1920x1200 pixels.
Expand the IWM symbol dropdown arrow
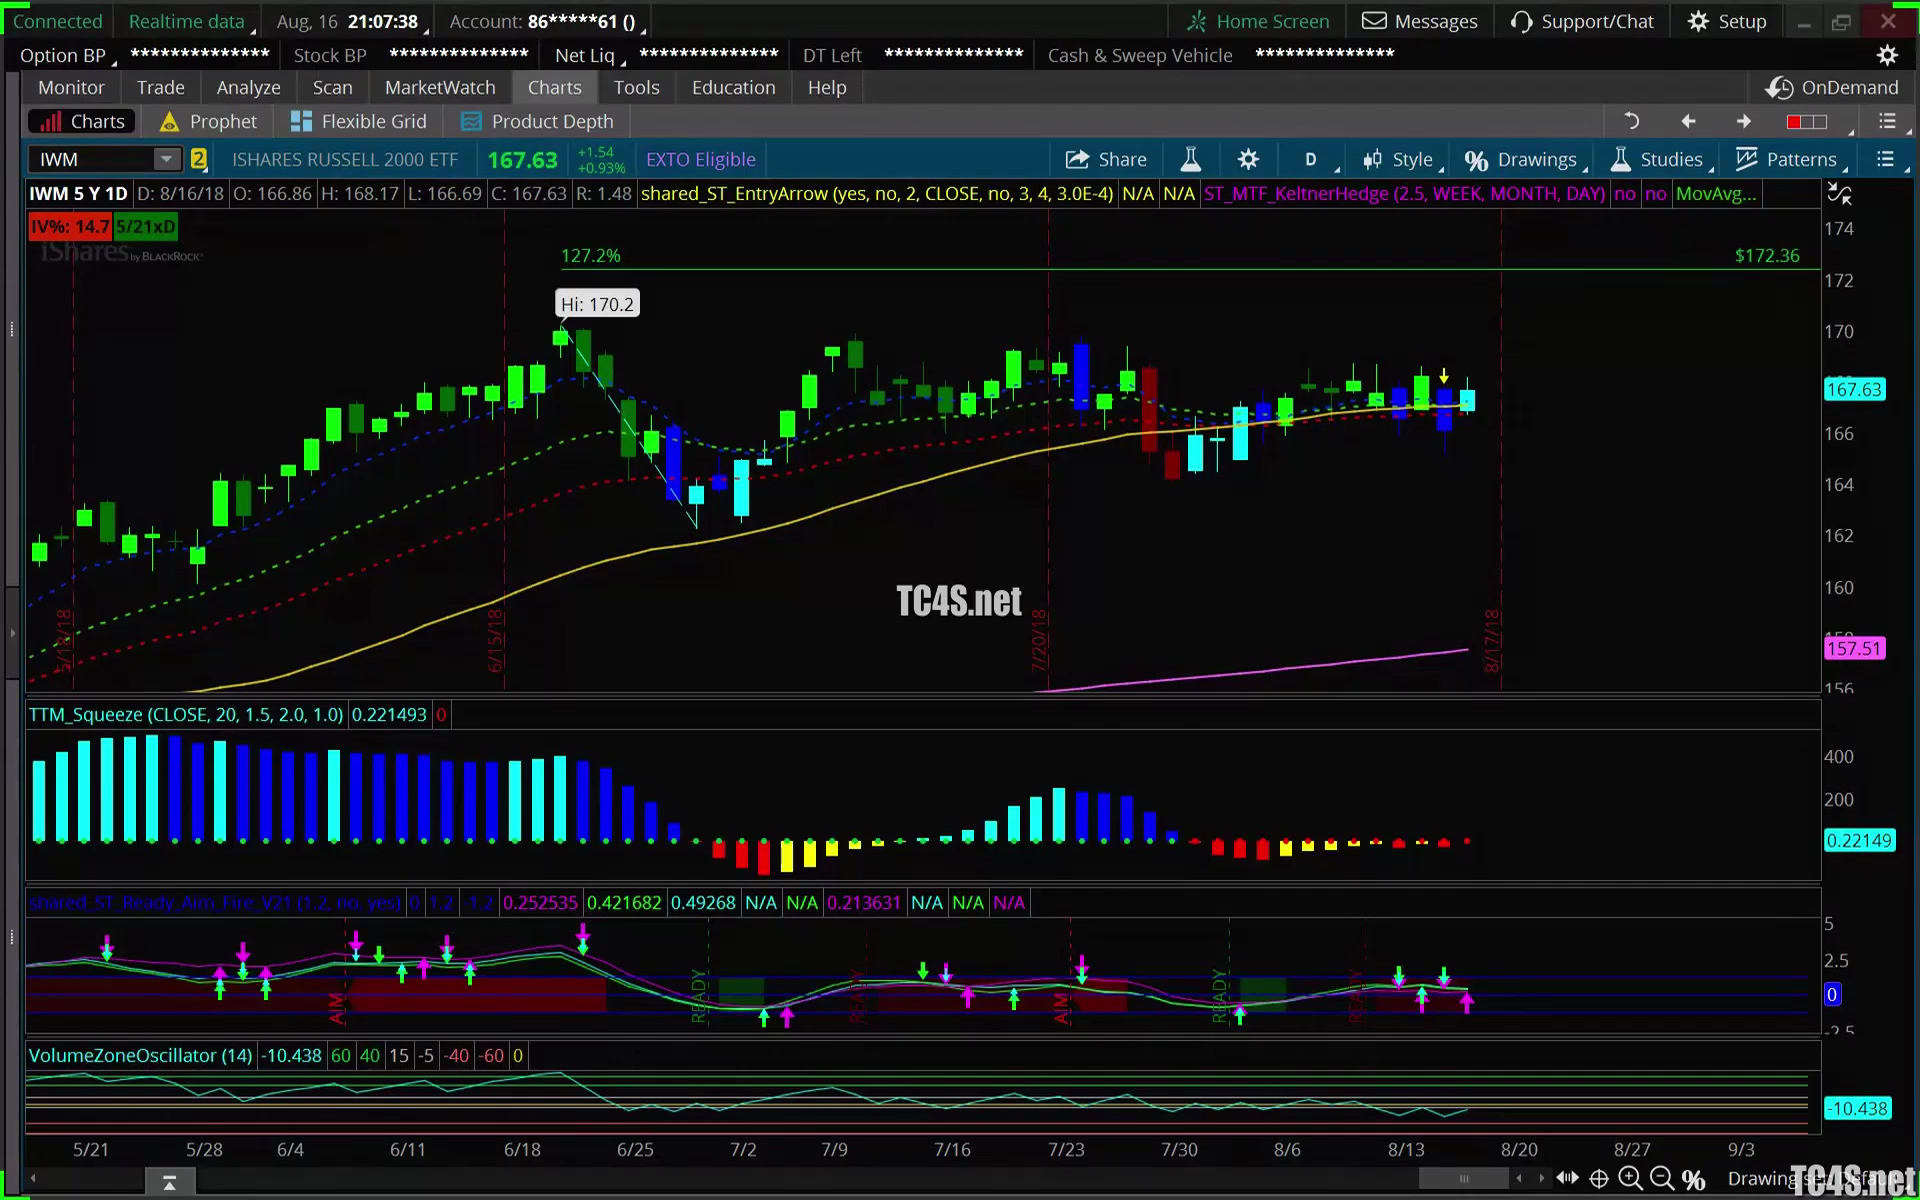pyautogui.click(x=166, y=159)
